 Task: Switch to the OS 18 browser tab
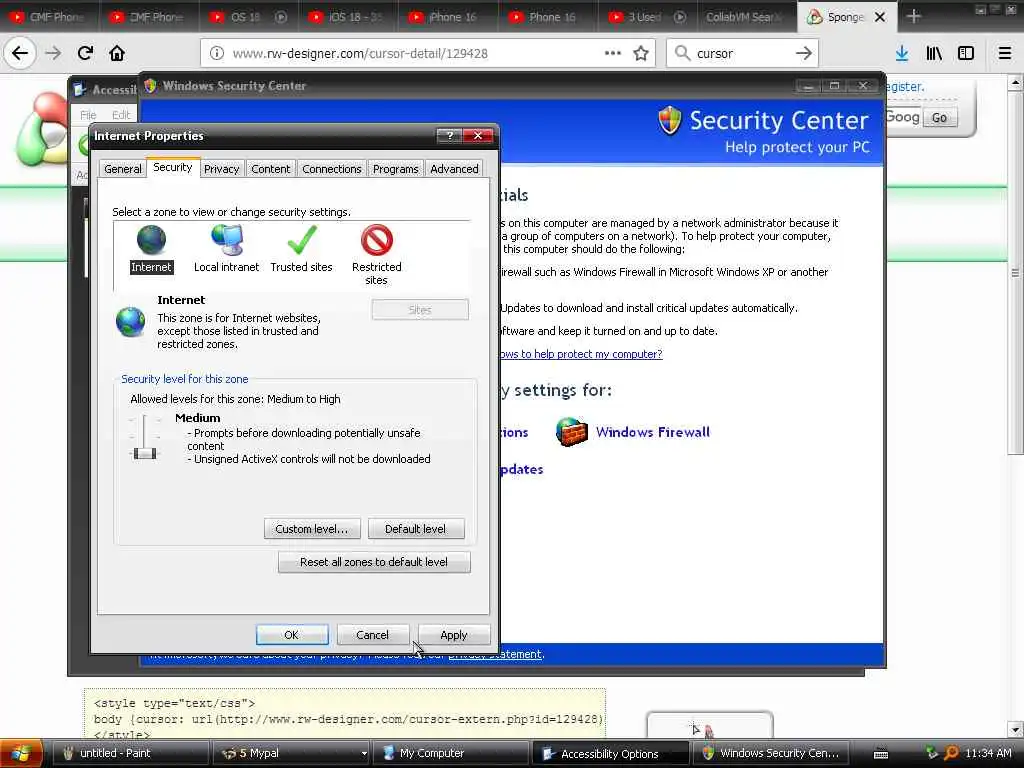click(248, 17)
